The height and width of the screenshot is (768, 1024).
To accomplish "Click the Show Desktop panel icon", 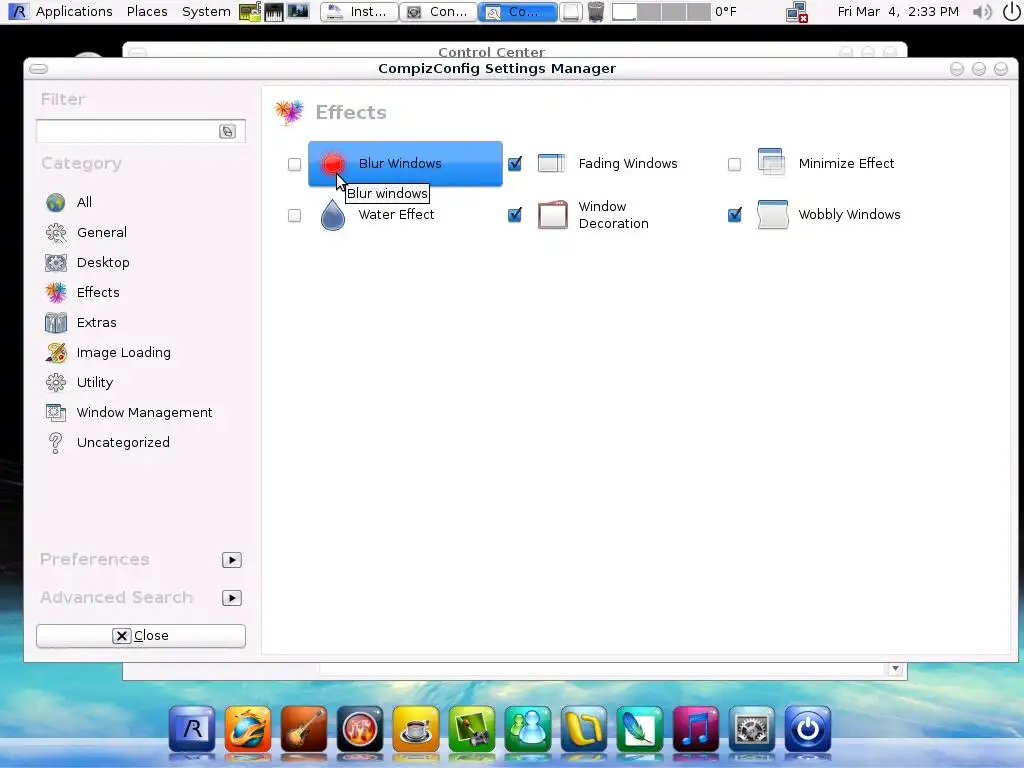I will pyautogui.click(x=571, y=12).
